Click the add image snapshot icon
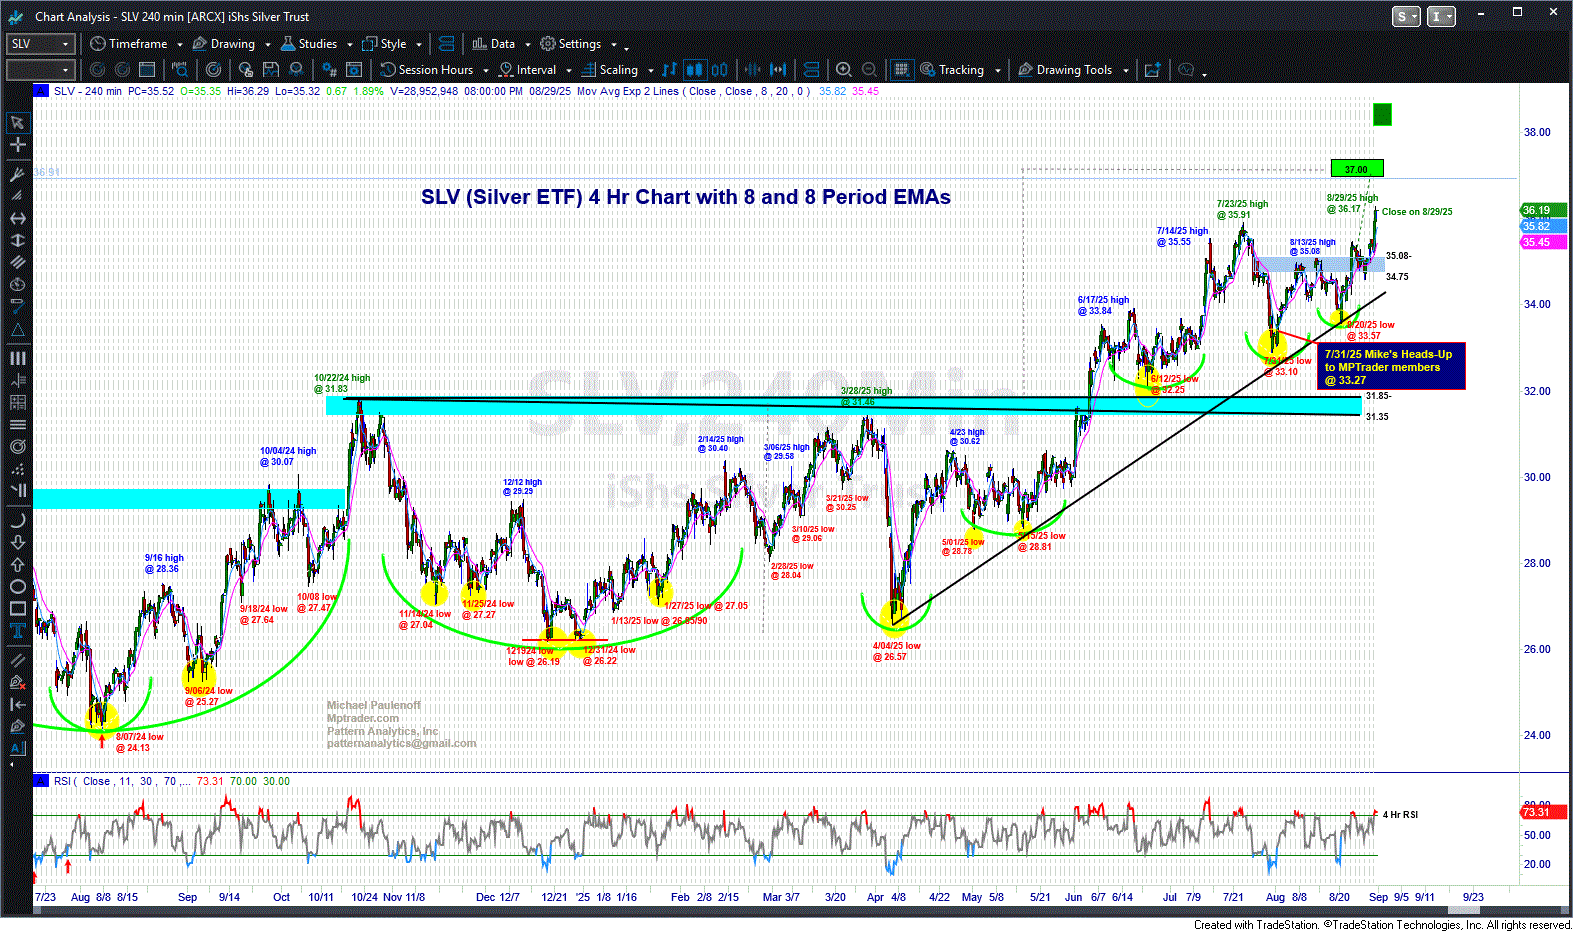The image size is (1573, 931). [1153, 70]
